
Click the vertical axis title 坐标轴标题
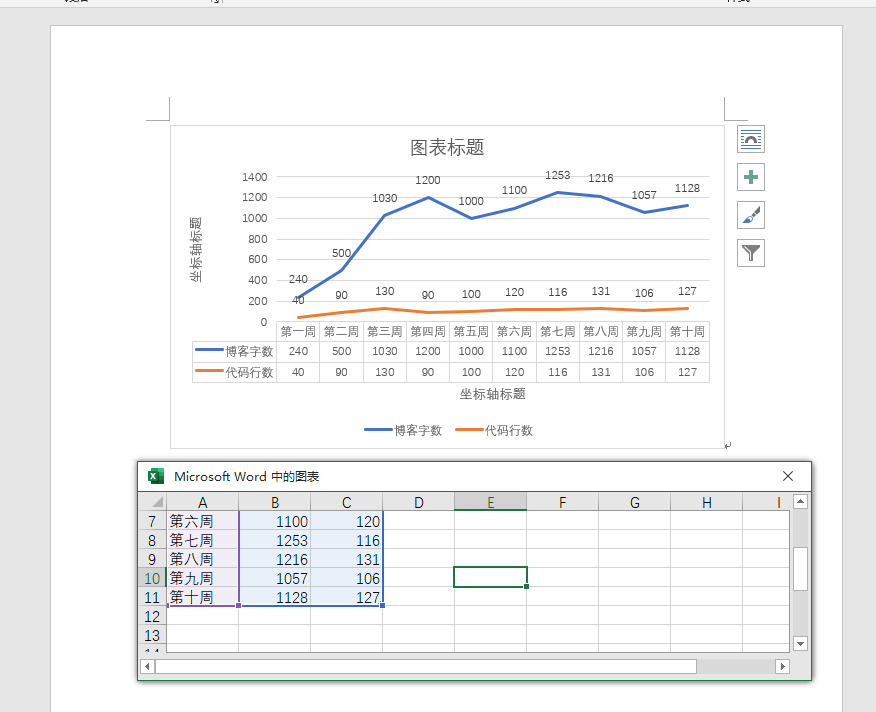(196, 249)
